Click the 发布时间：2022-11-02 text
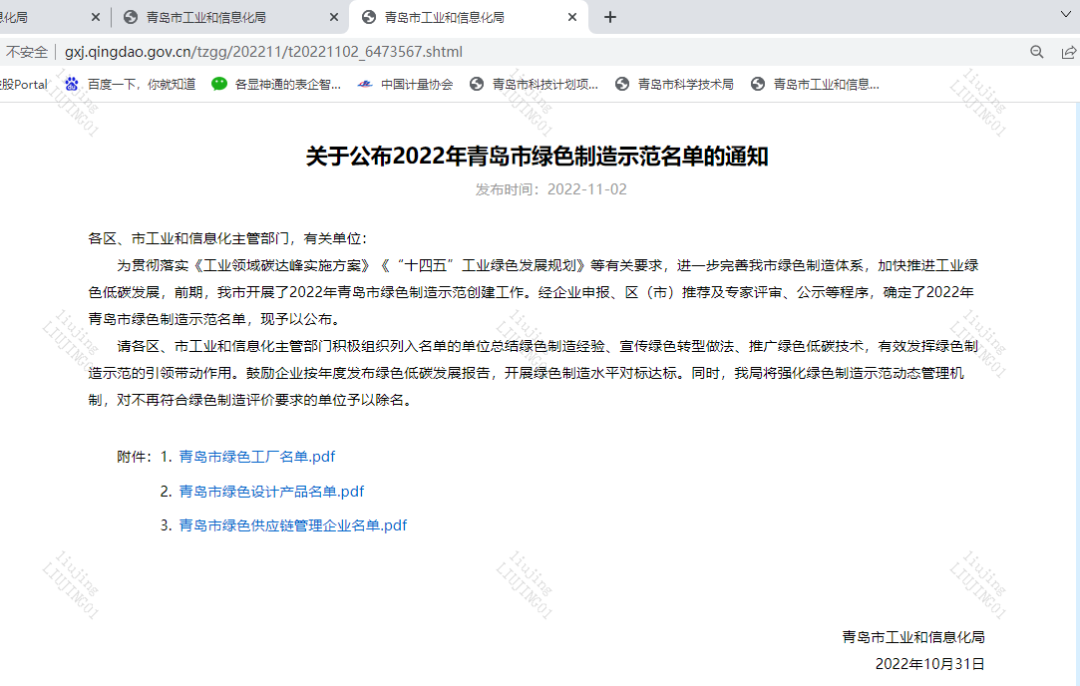The image size is (1080, 686). (x=551, y=189)
